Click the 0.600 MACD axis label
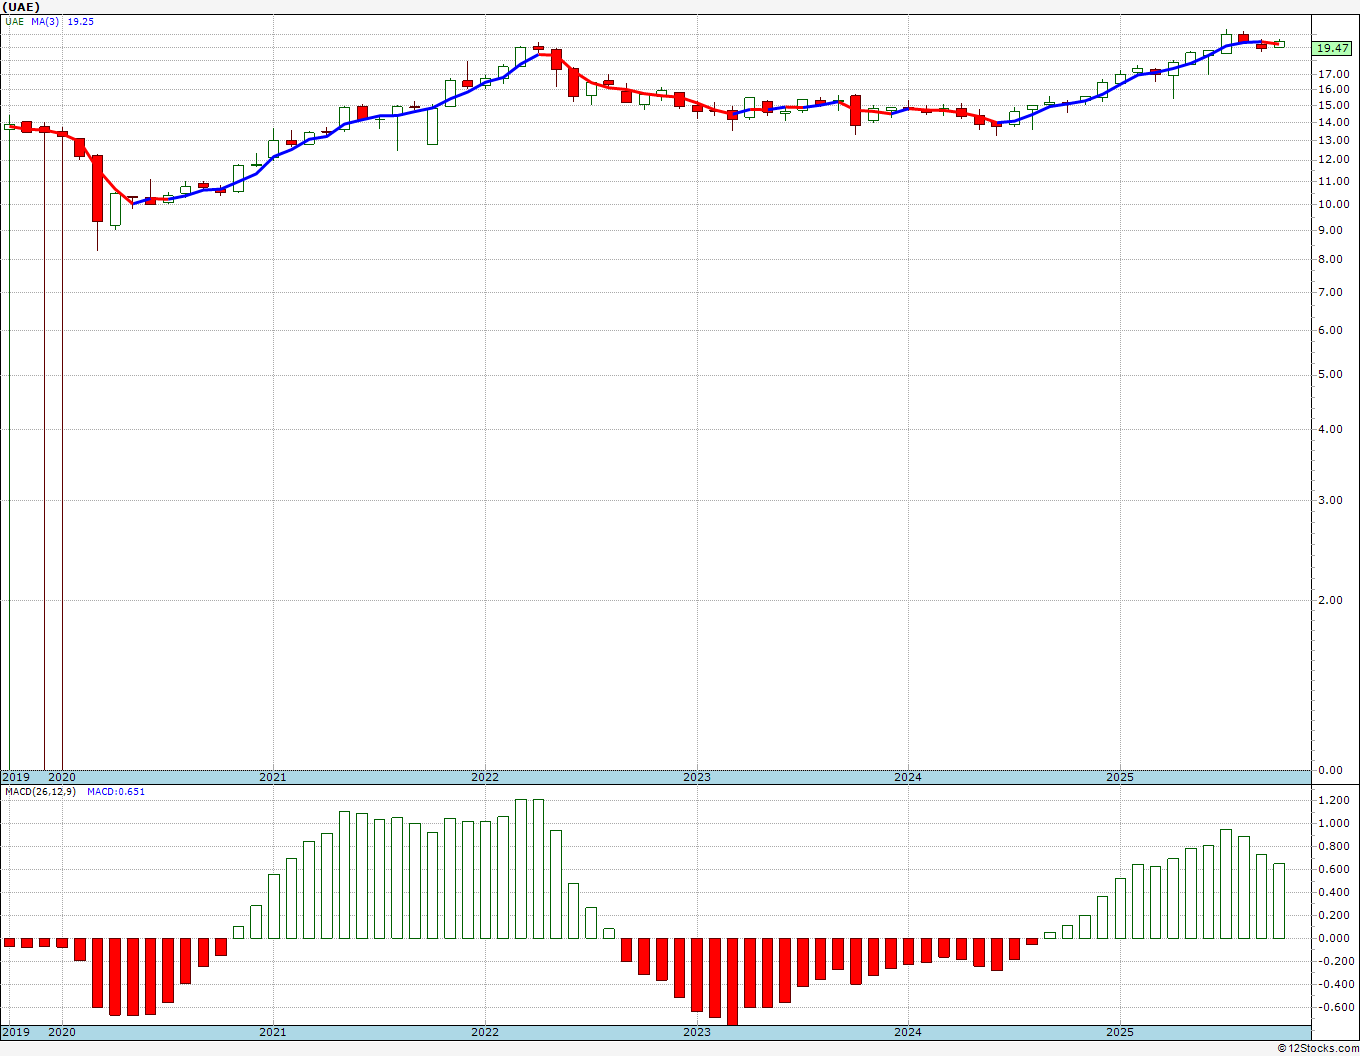1360x1056 pixels. pos(1334,869)
